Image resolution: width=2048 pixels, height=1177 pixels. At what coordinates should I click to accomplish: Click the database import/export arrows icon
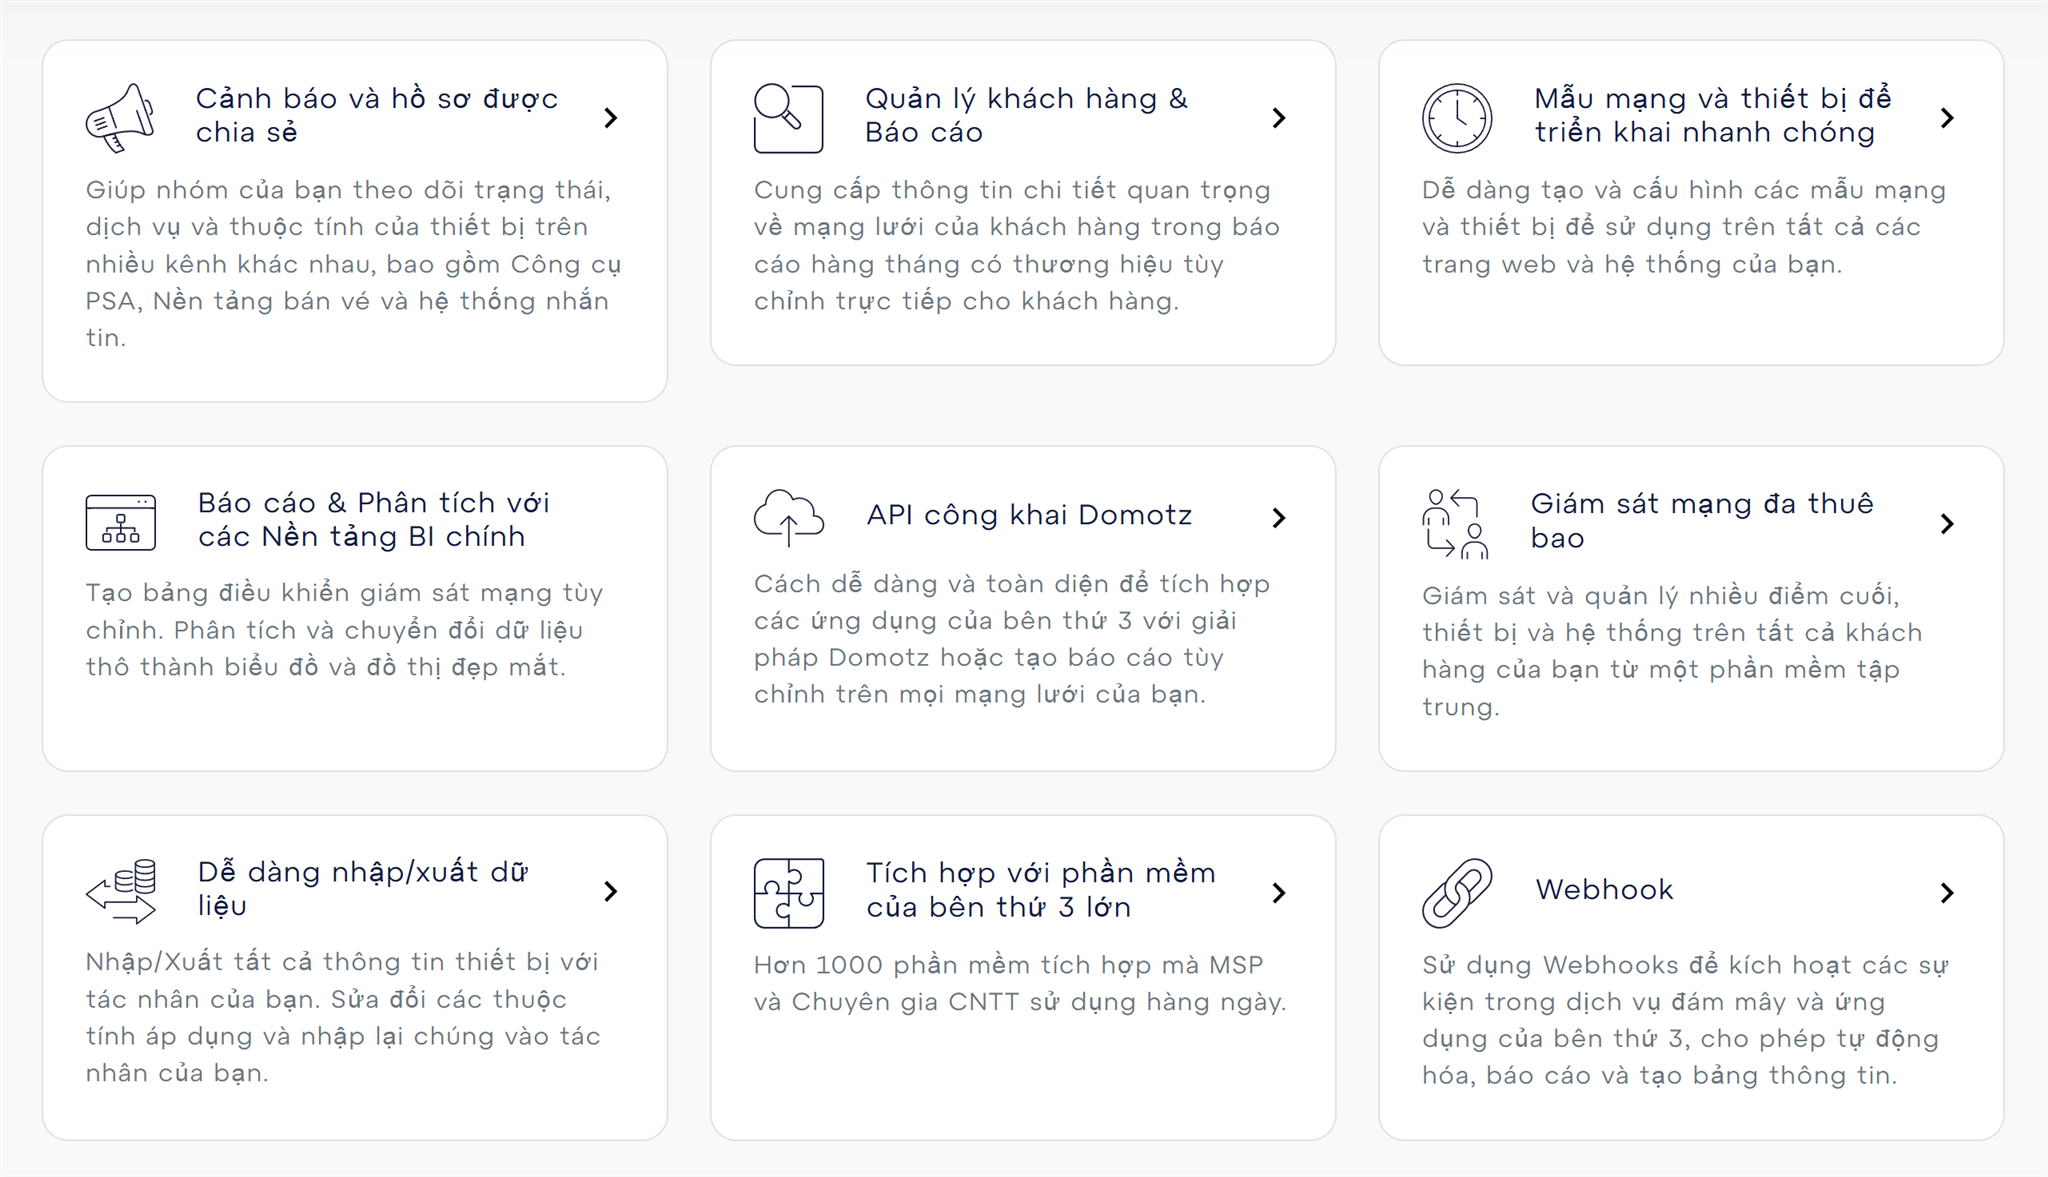pos(121,890)
